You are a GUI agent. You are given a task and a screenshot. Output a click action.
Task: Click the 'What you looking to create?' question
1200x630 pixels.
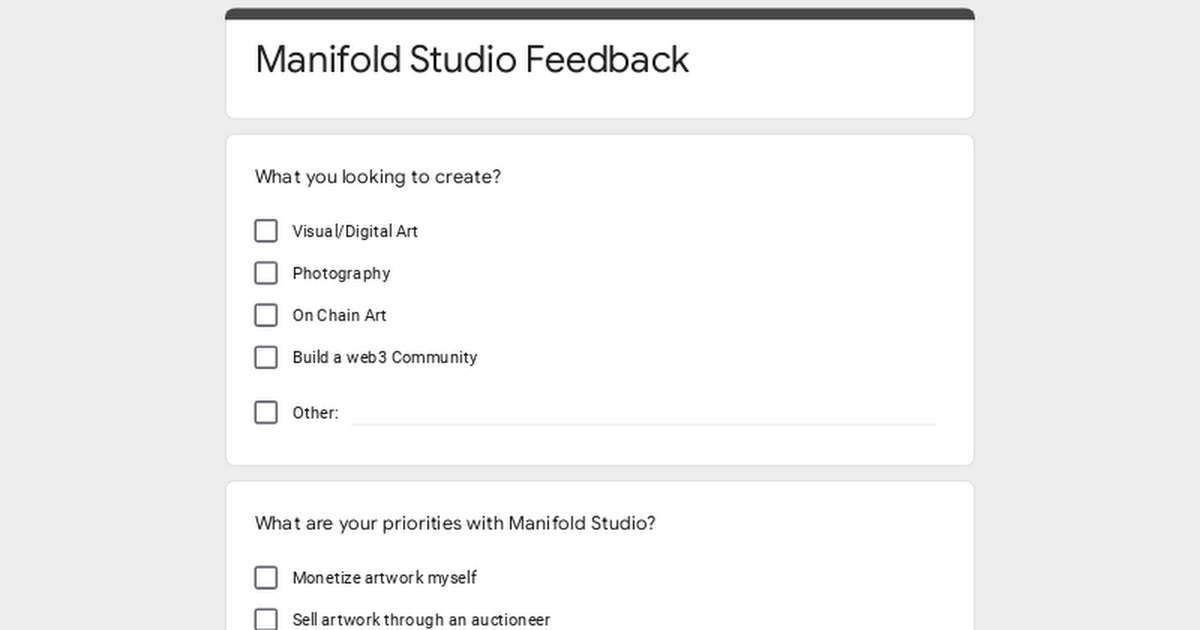[x=378, y=177]
